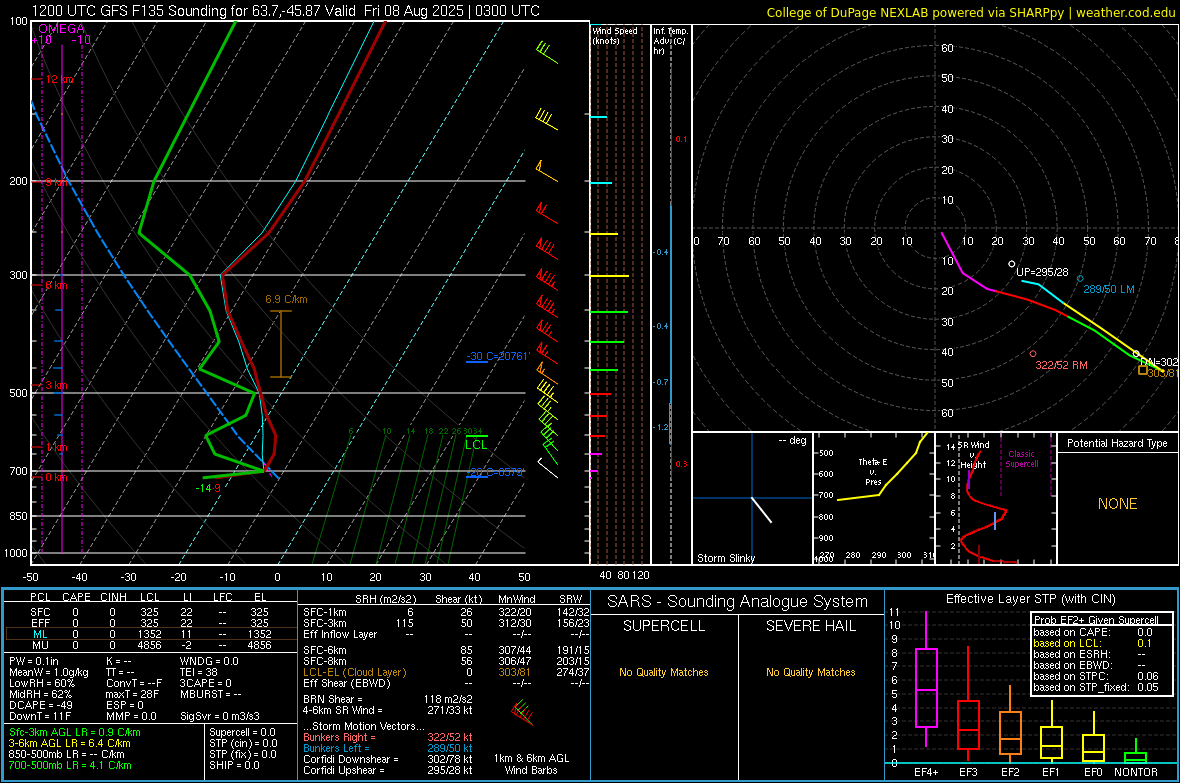Image resolution: width=1180 pixels, height=783 pixels.
Task: Click the 3 km height marker
Action: [56, 385]
